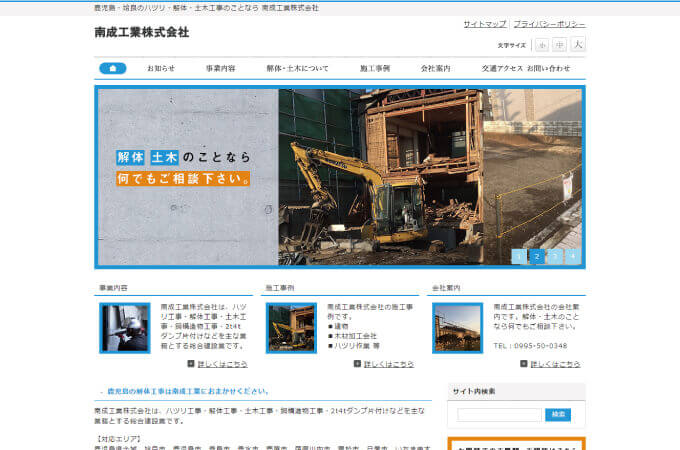
Task: Set font size to large (大)
Action: pyautogui.click(x=578, y=45)
